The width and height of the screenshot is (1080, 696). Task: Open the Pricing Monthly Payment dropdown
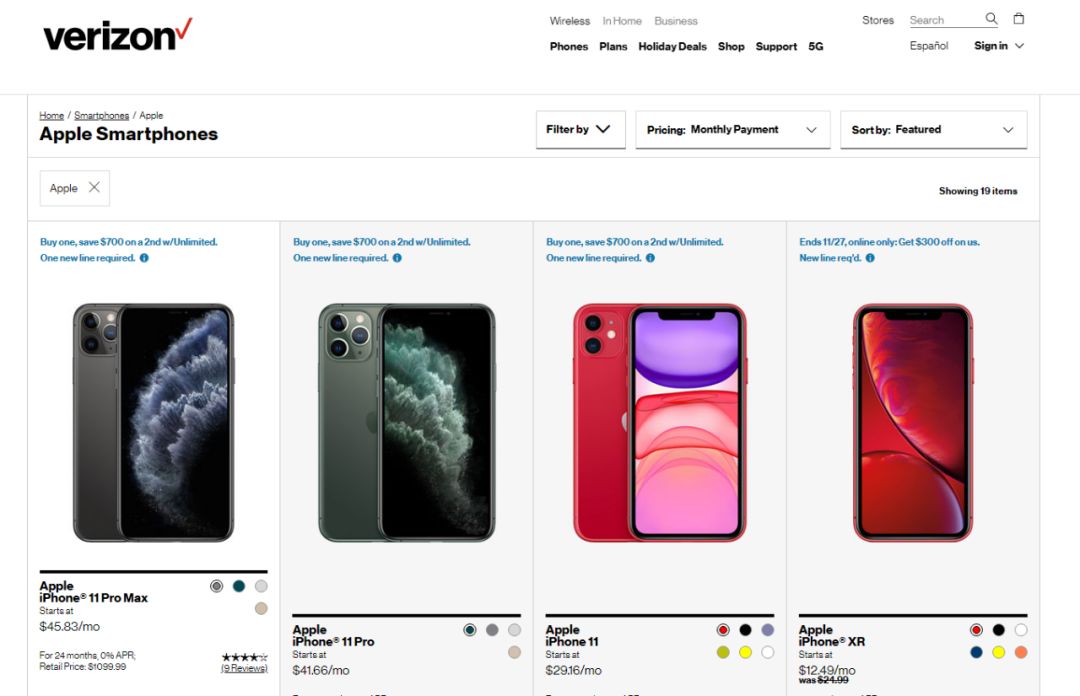(732, 130)
